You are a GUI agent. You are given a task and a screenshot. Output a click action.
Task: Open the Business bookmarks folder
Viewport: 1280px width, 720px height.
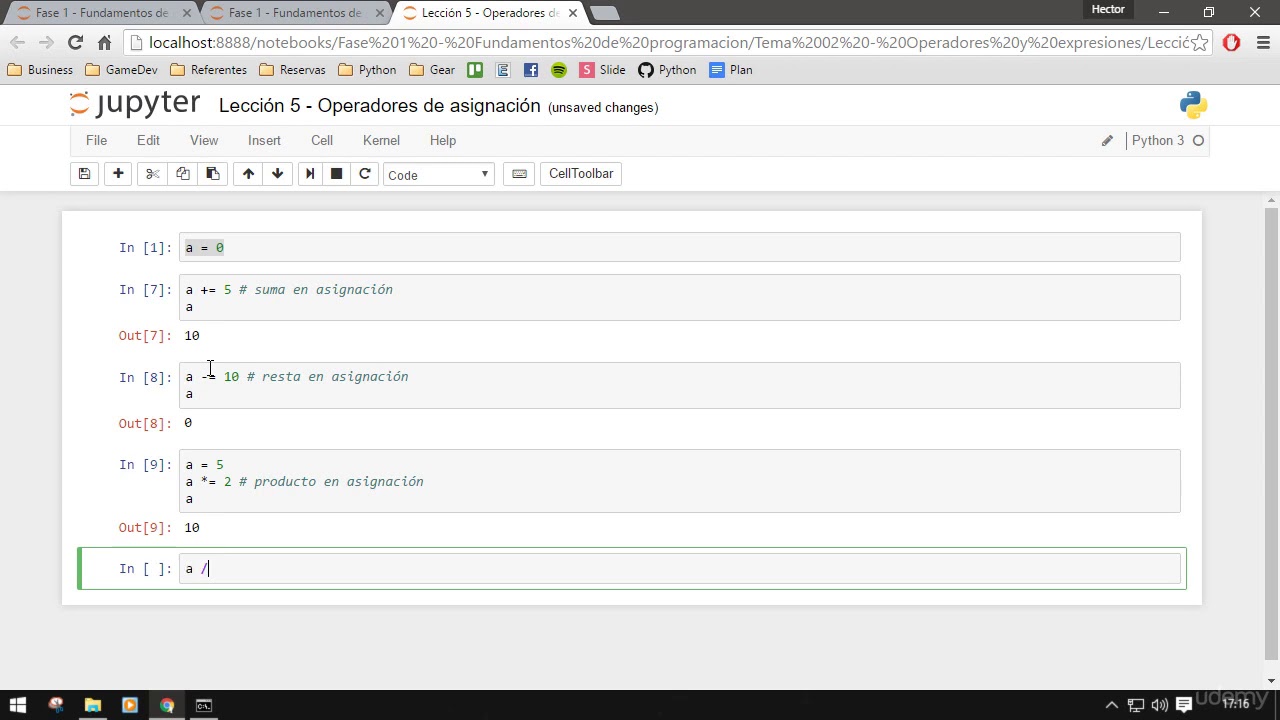point(39,70)
